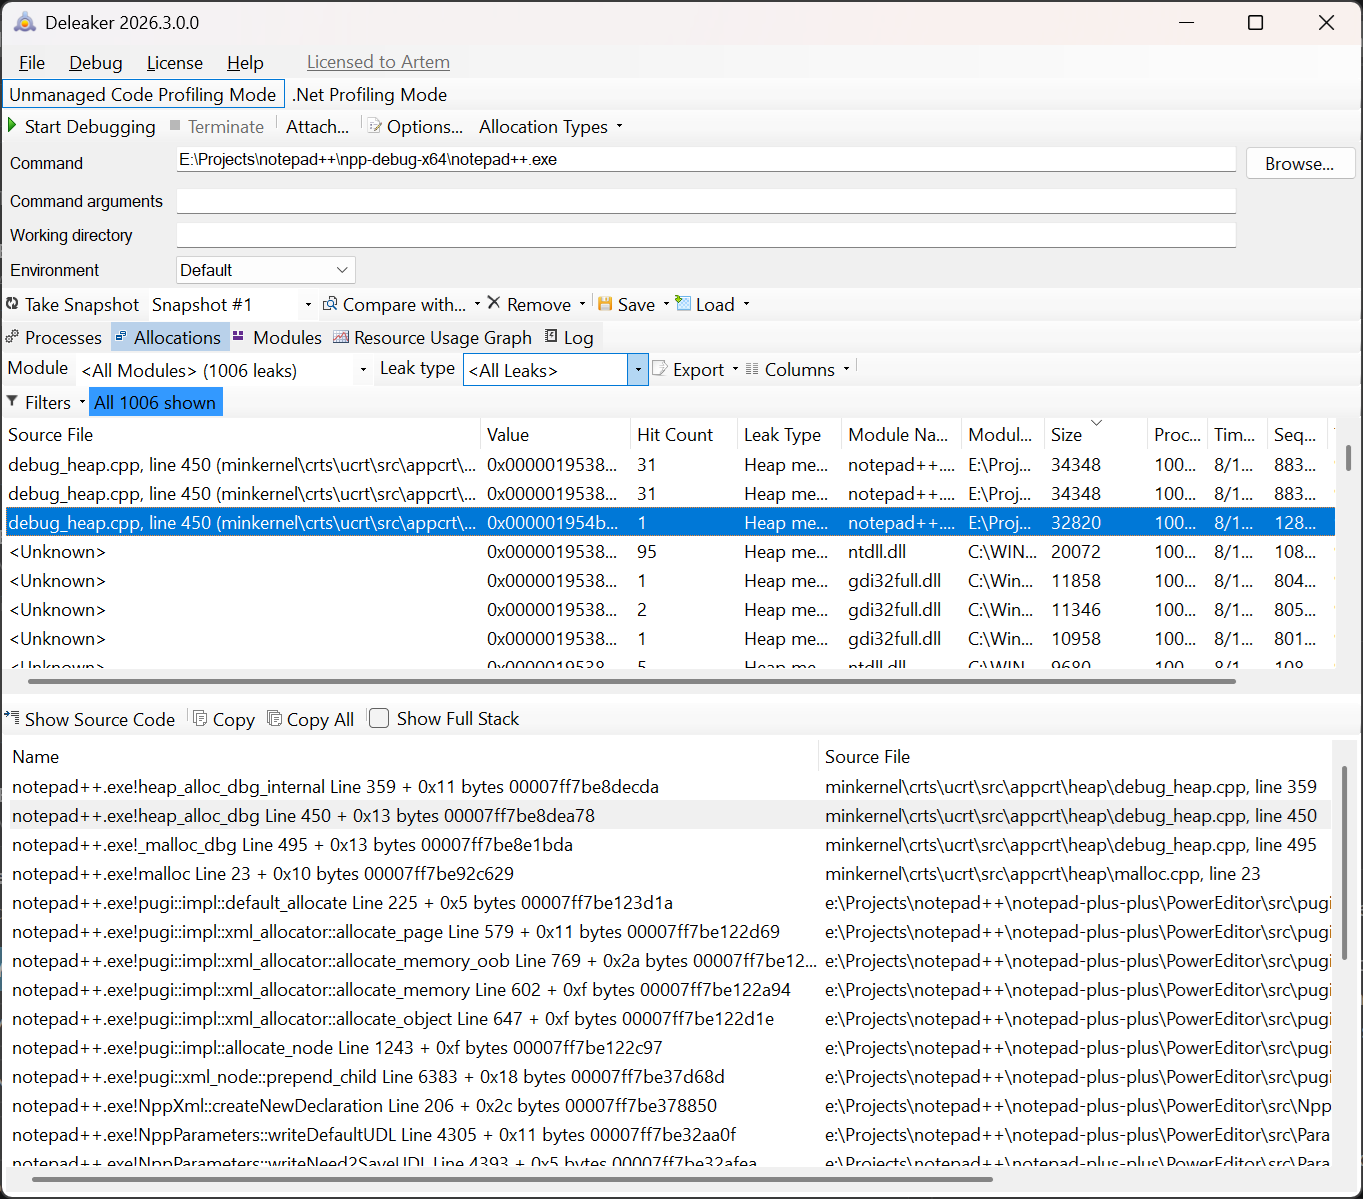
Task: Click the Browse... button
Action: pos(1300,163)
